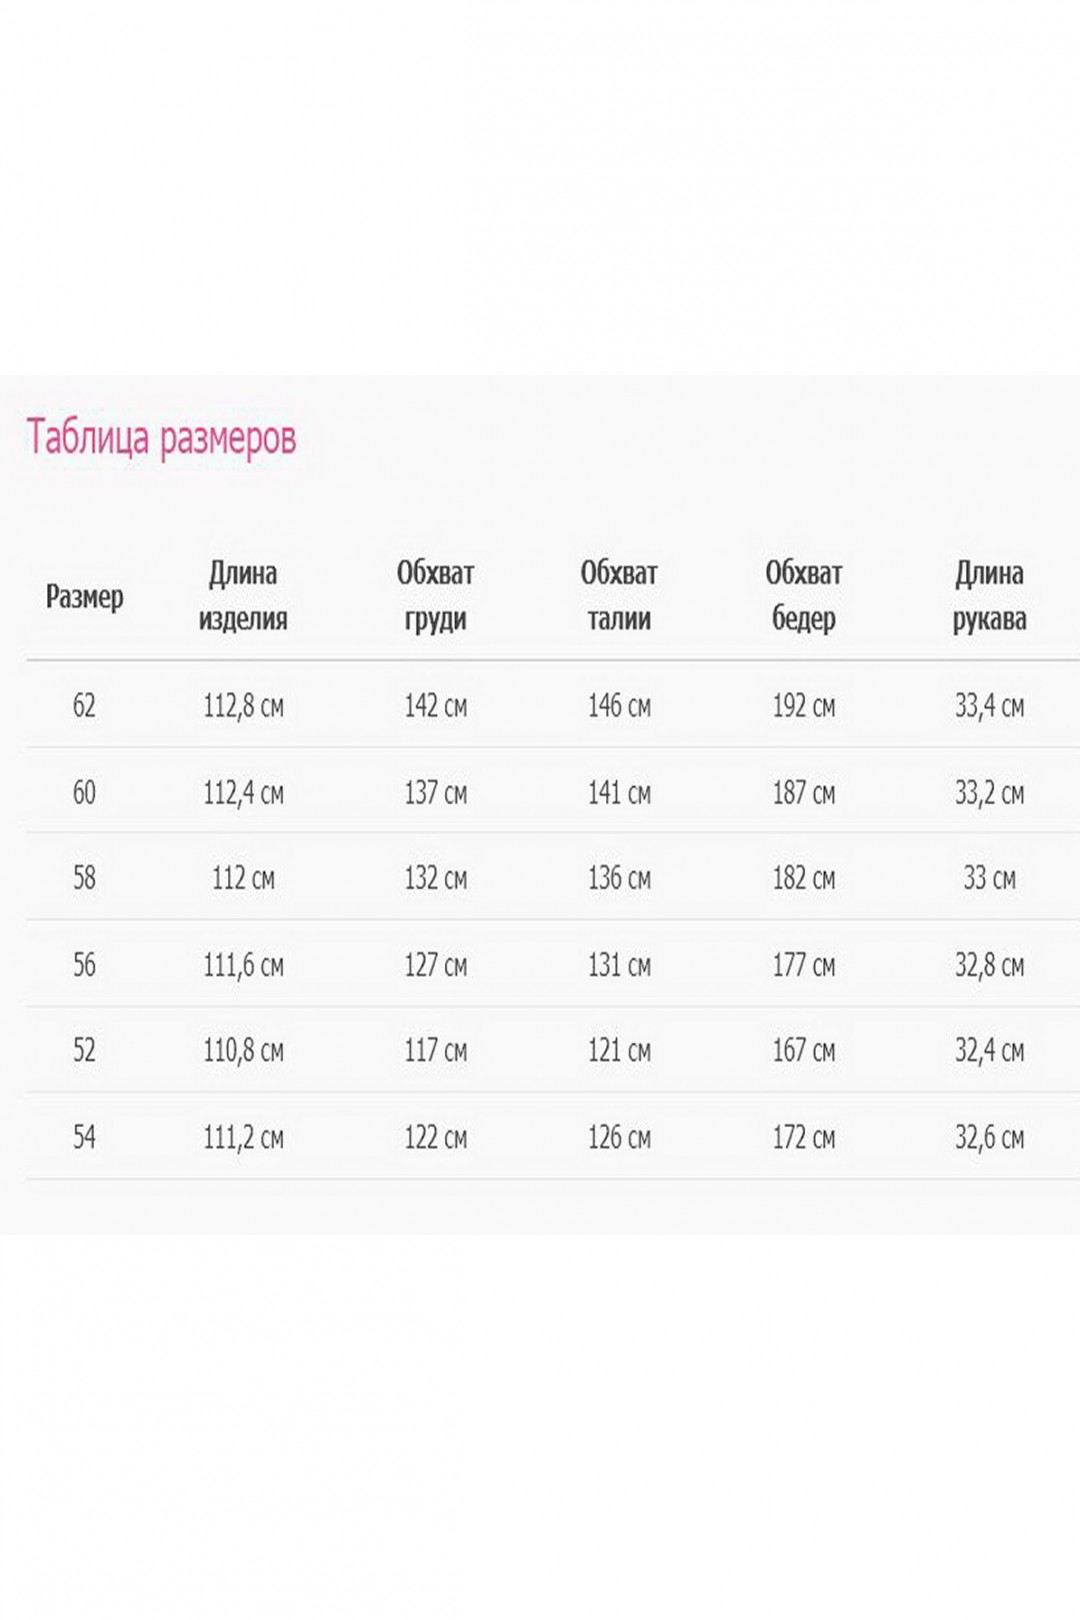Select size 60 in the table
Screen dimensions: 1080x1620
tap(84, 793)
